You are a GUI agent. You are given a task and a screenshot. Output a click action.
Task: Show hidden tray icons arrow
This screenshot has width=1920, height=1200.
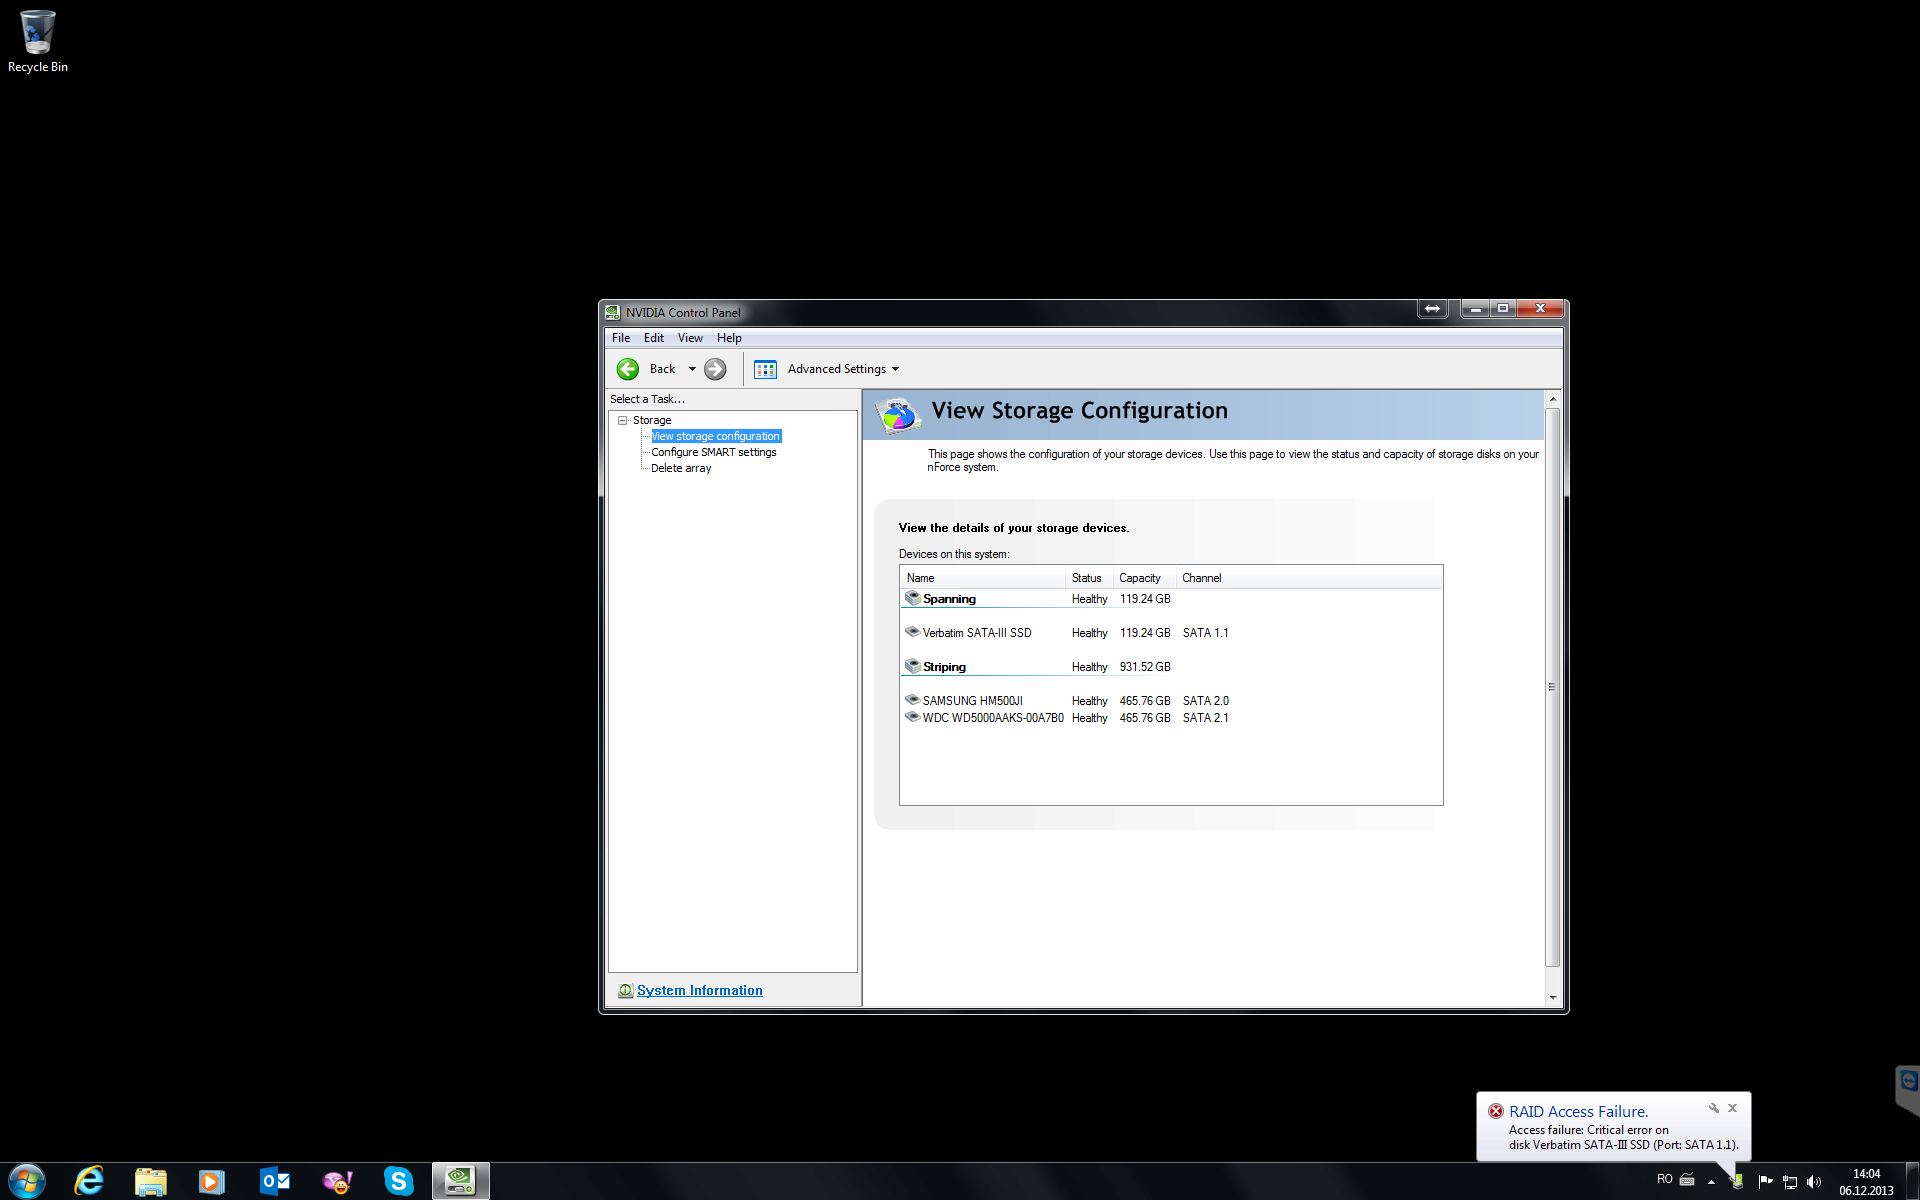(x=1711, y=1181)
